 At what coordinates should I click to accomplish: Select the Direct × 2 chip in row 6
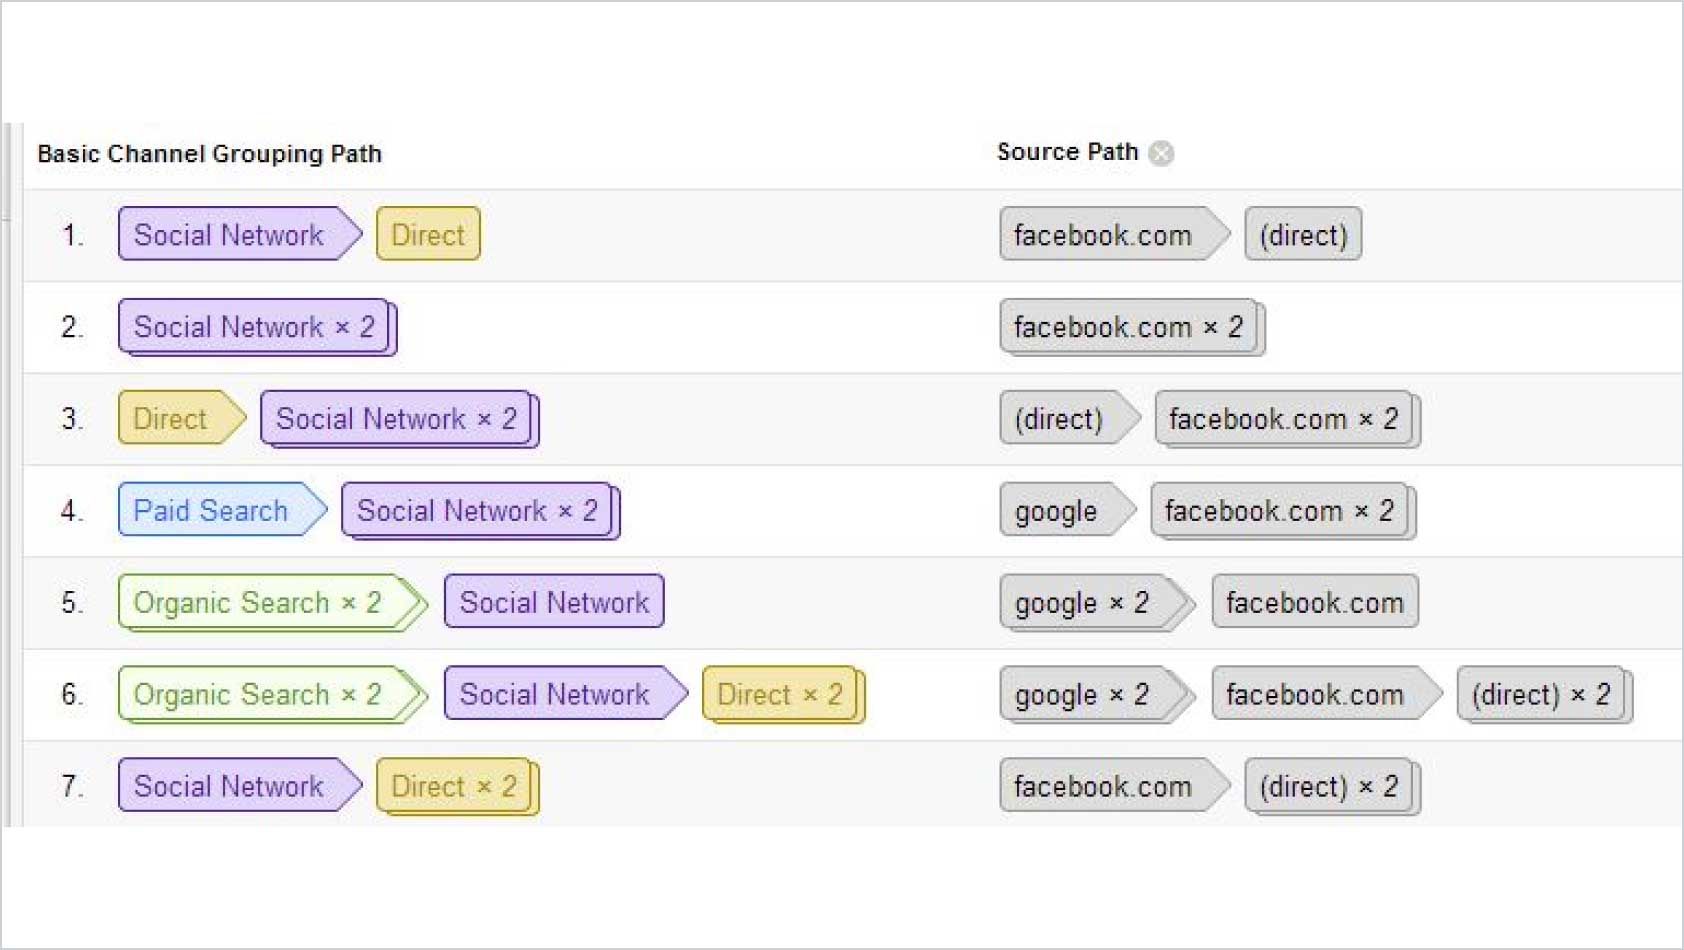pos(777,694)
